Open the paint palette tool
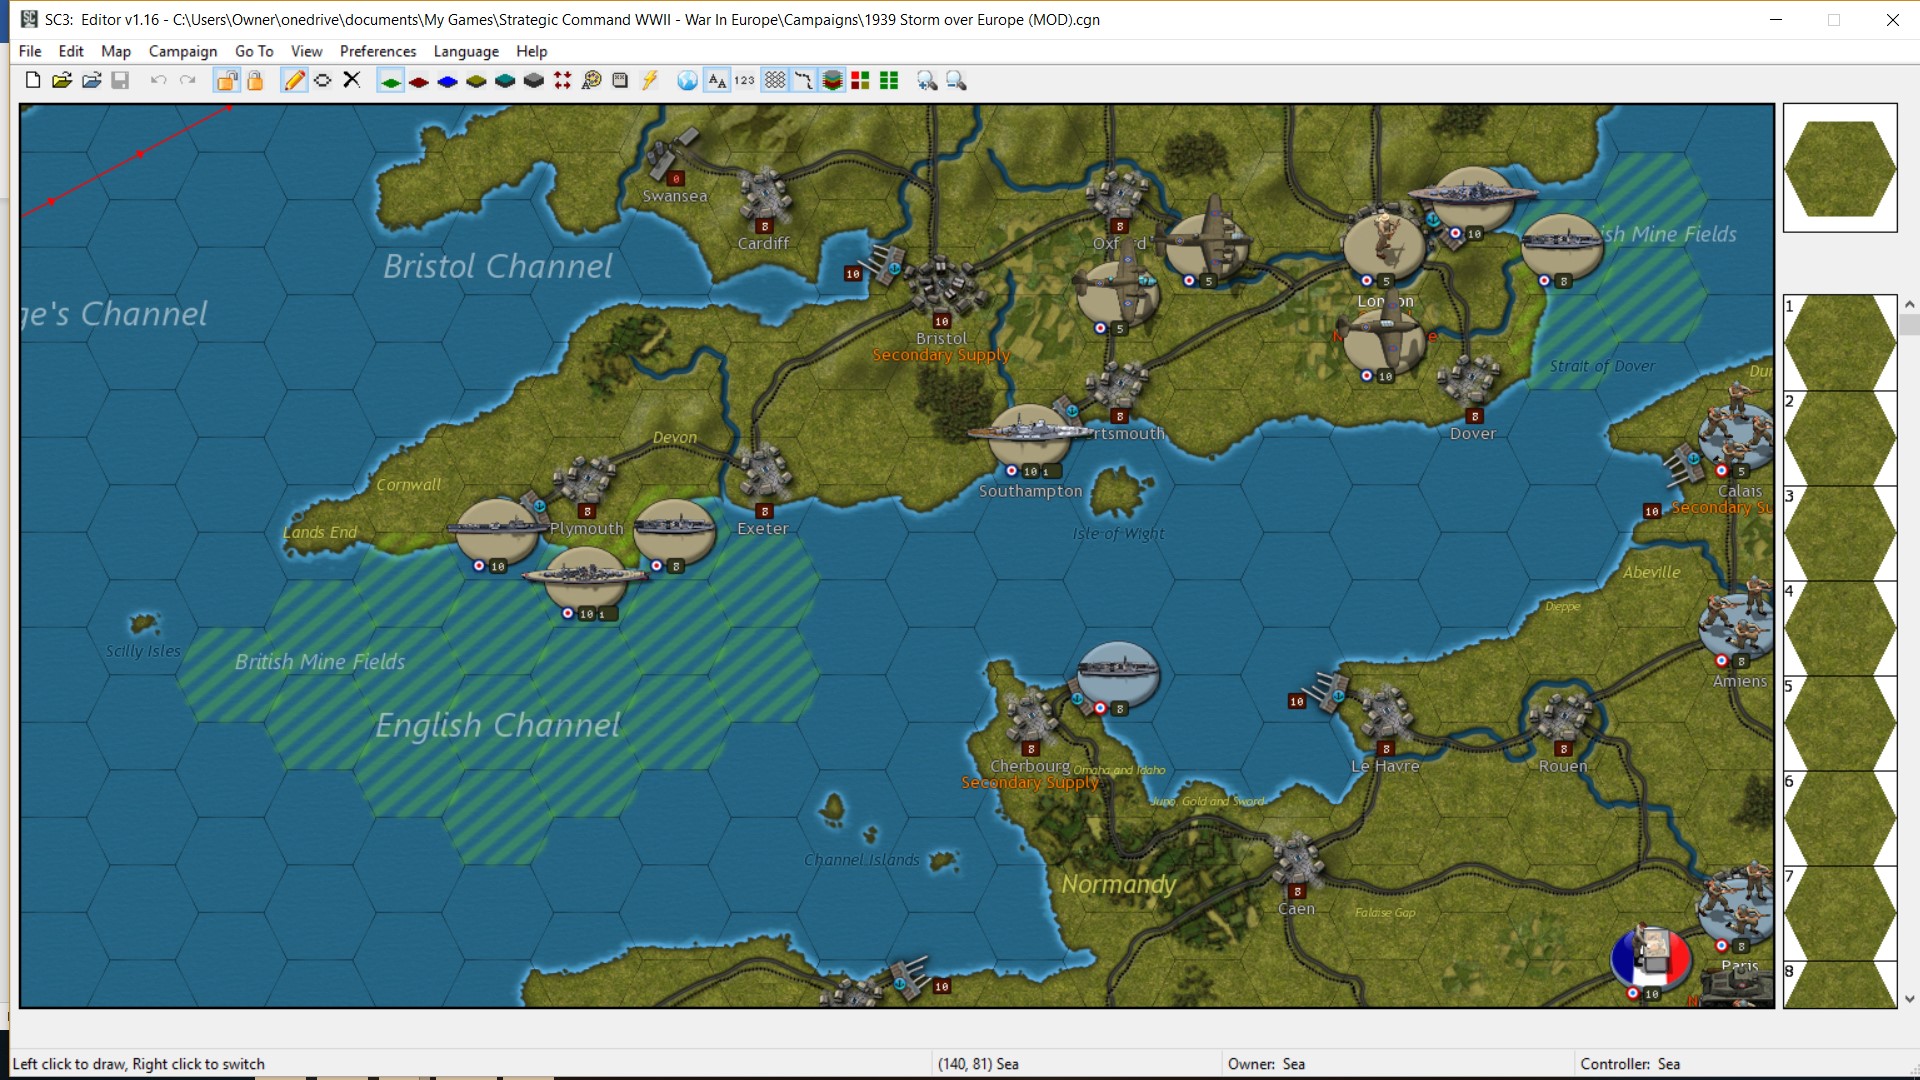The width and height of the screenshot is (1920, 1080). pyautogui.click(x=592, y=81)
